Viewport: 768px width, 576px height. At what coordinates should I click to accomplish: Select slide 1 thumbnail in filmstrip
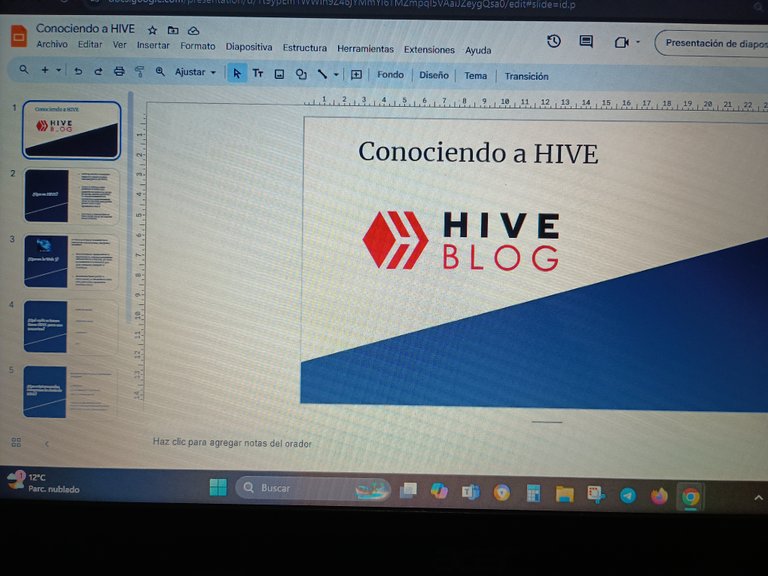72,130
